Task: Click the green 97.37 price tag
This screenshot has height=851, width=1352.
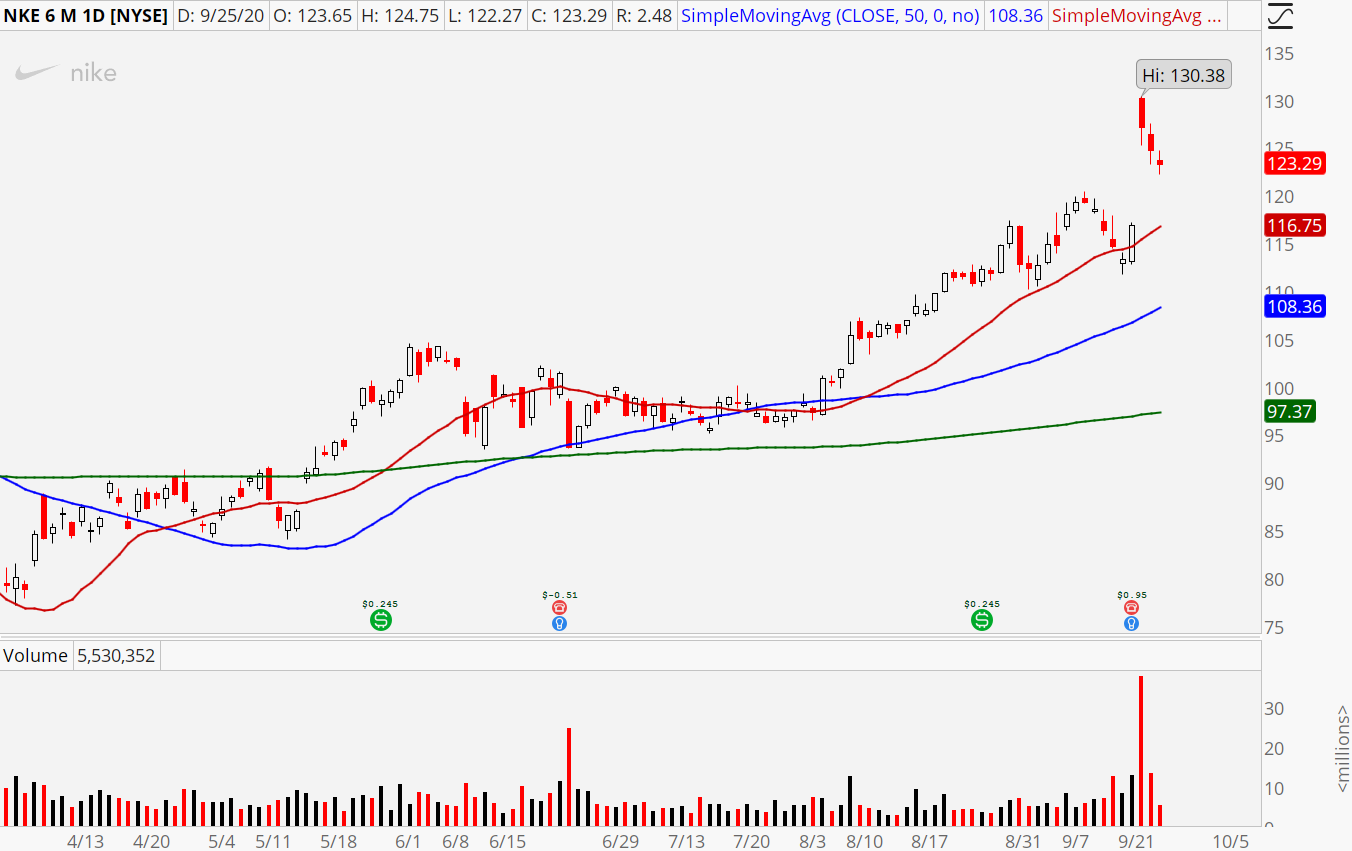Action: pyautogui.click(x=1289, y=411)
